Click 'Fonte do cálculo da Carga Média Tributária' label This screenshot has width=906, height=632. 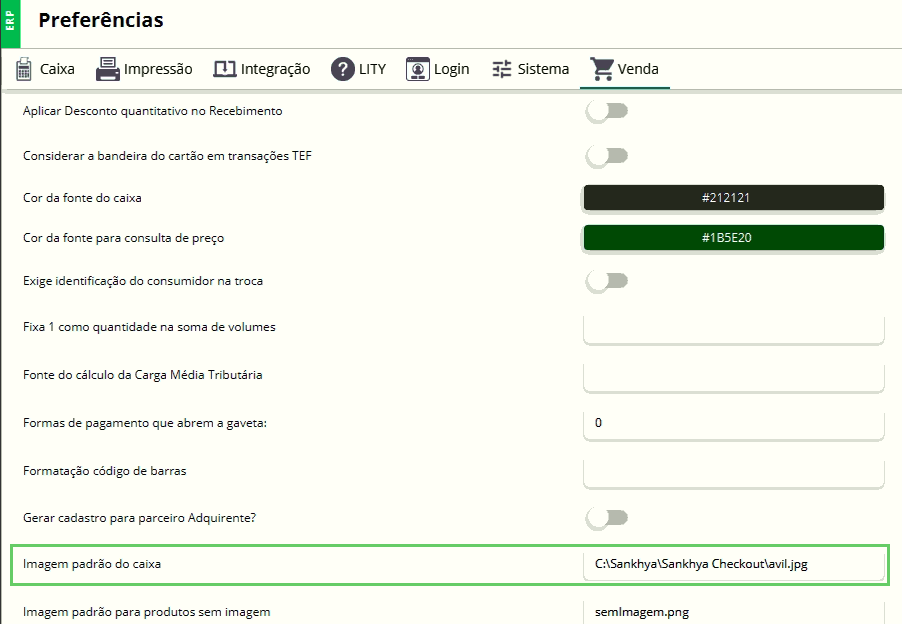pos(143,375)
